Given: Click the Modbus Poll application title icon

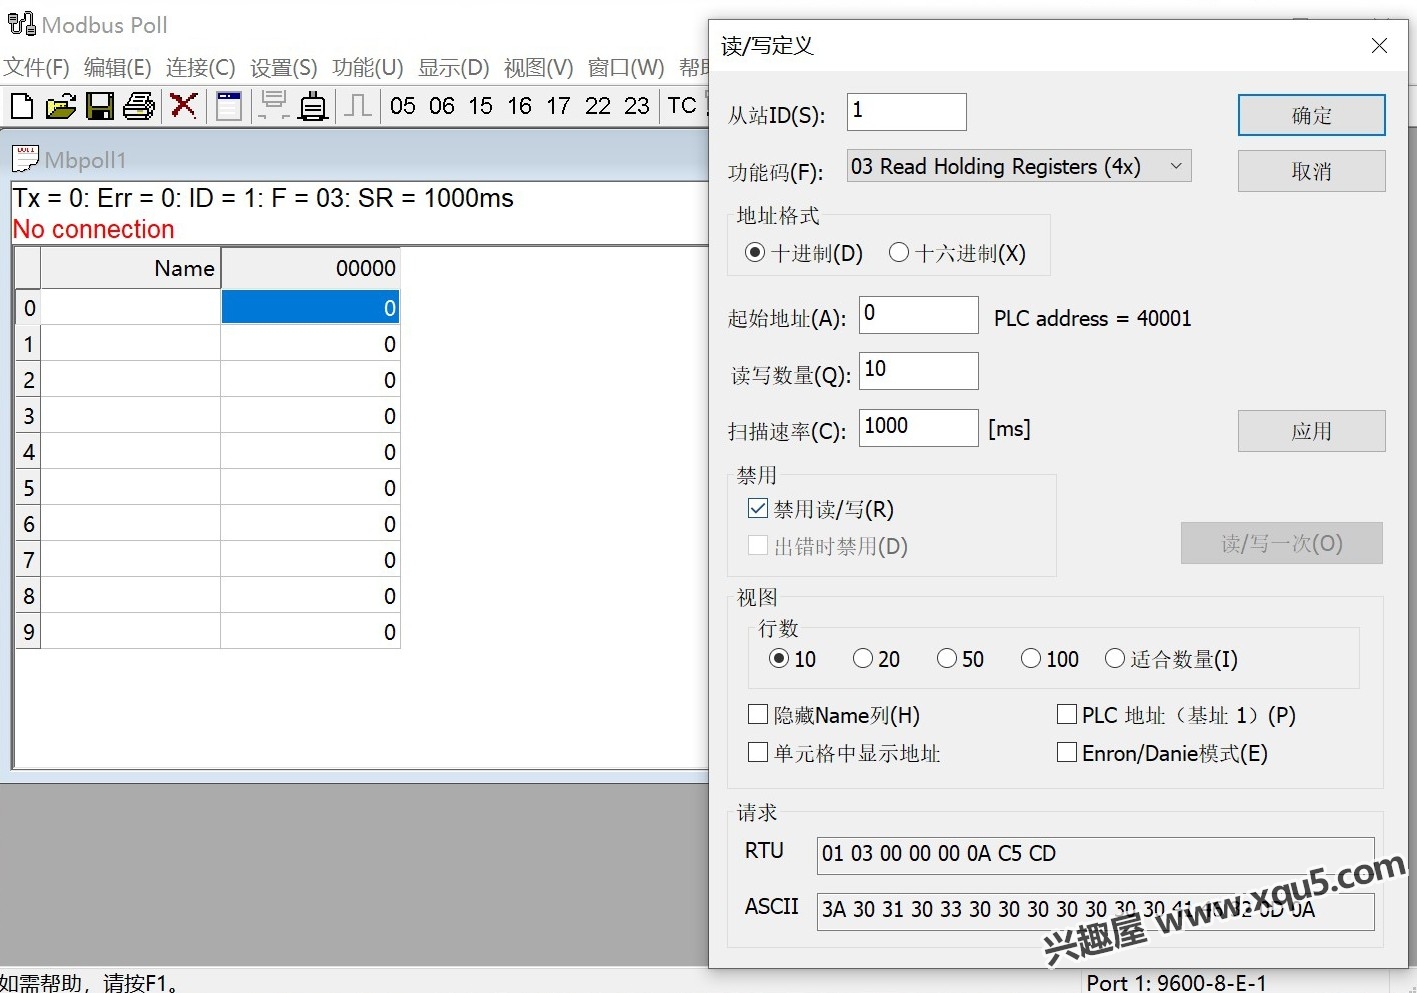Looking at the screenshot, I should (x=22, y=25).
